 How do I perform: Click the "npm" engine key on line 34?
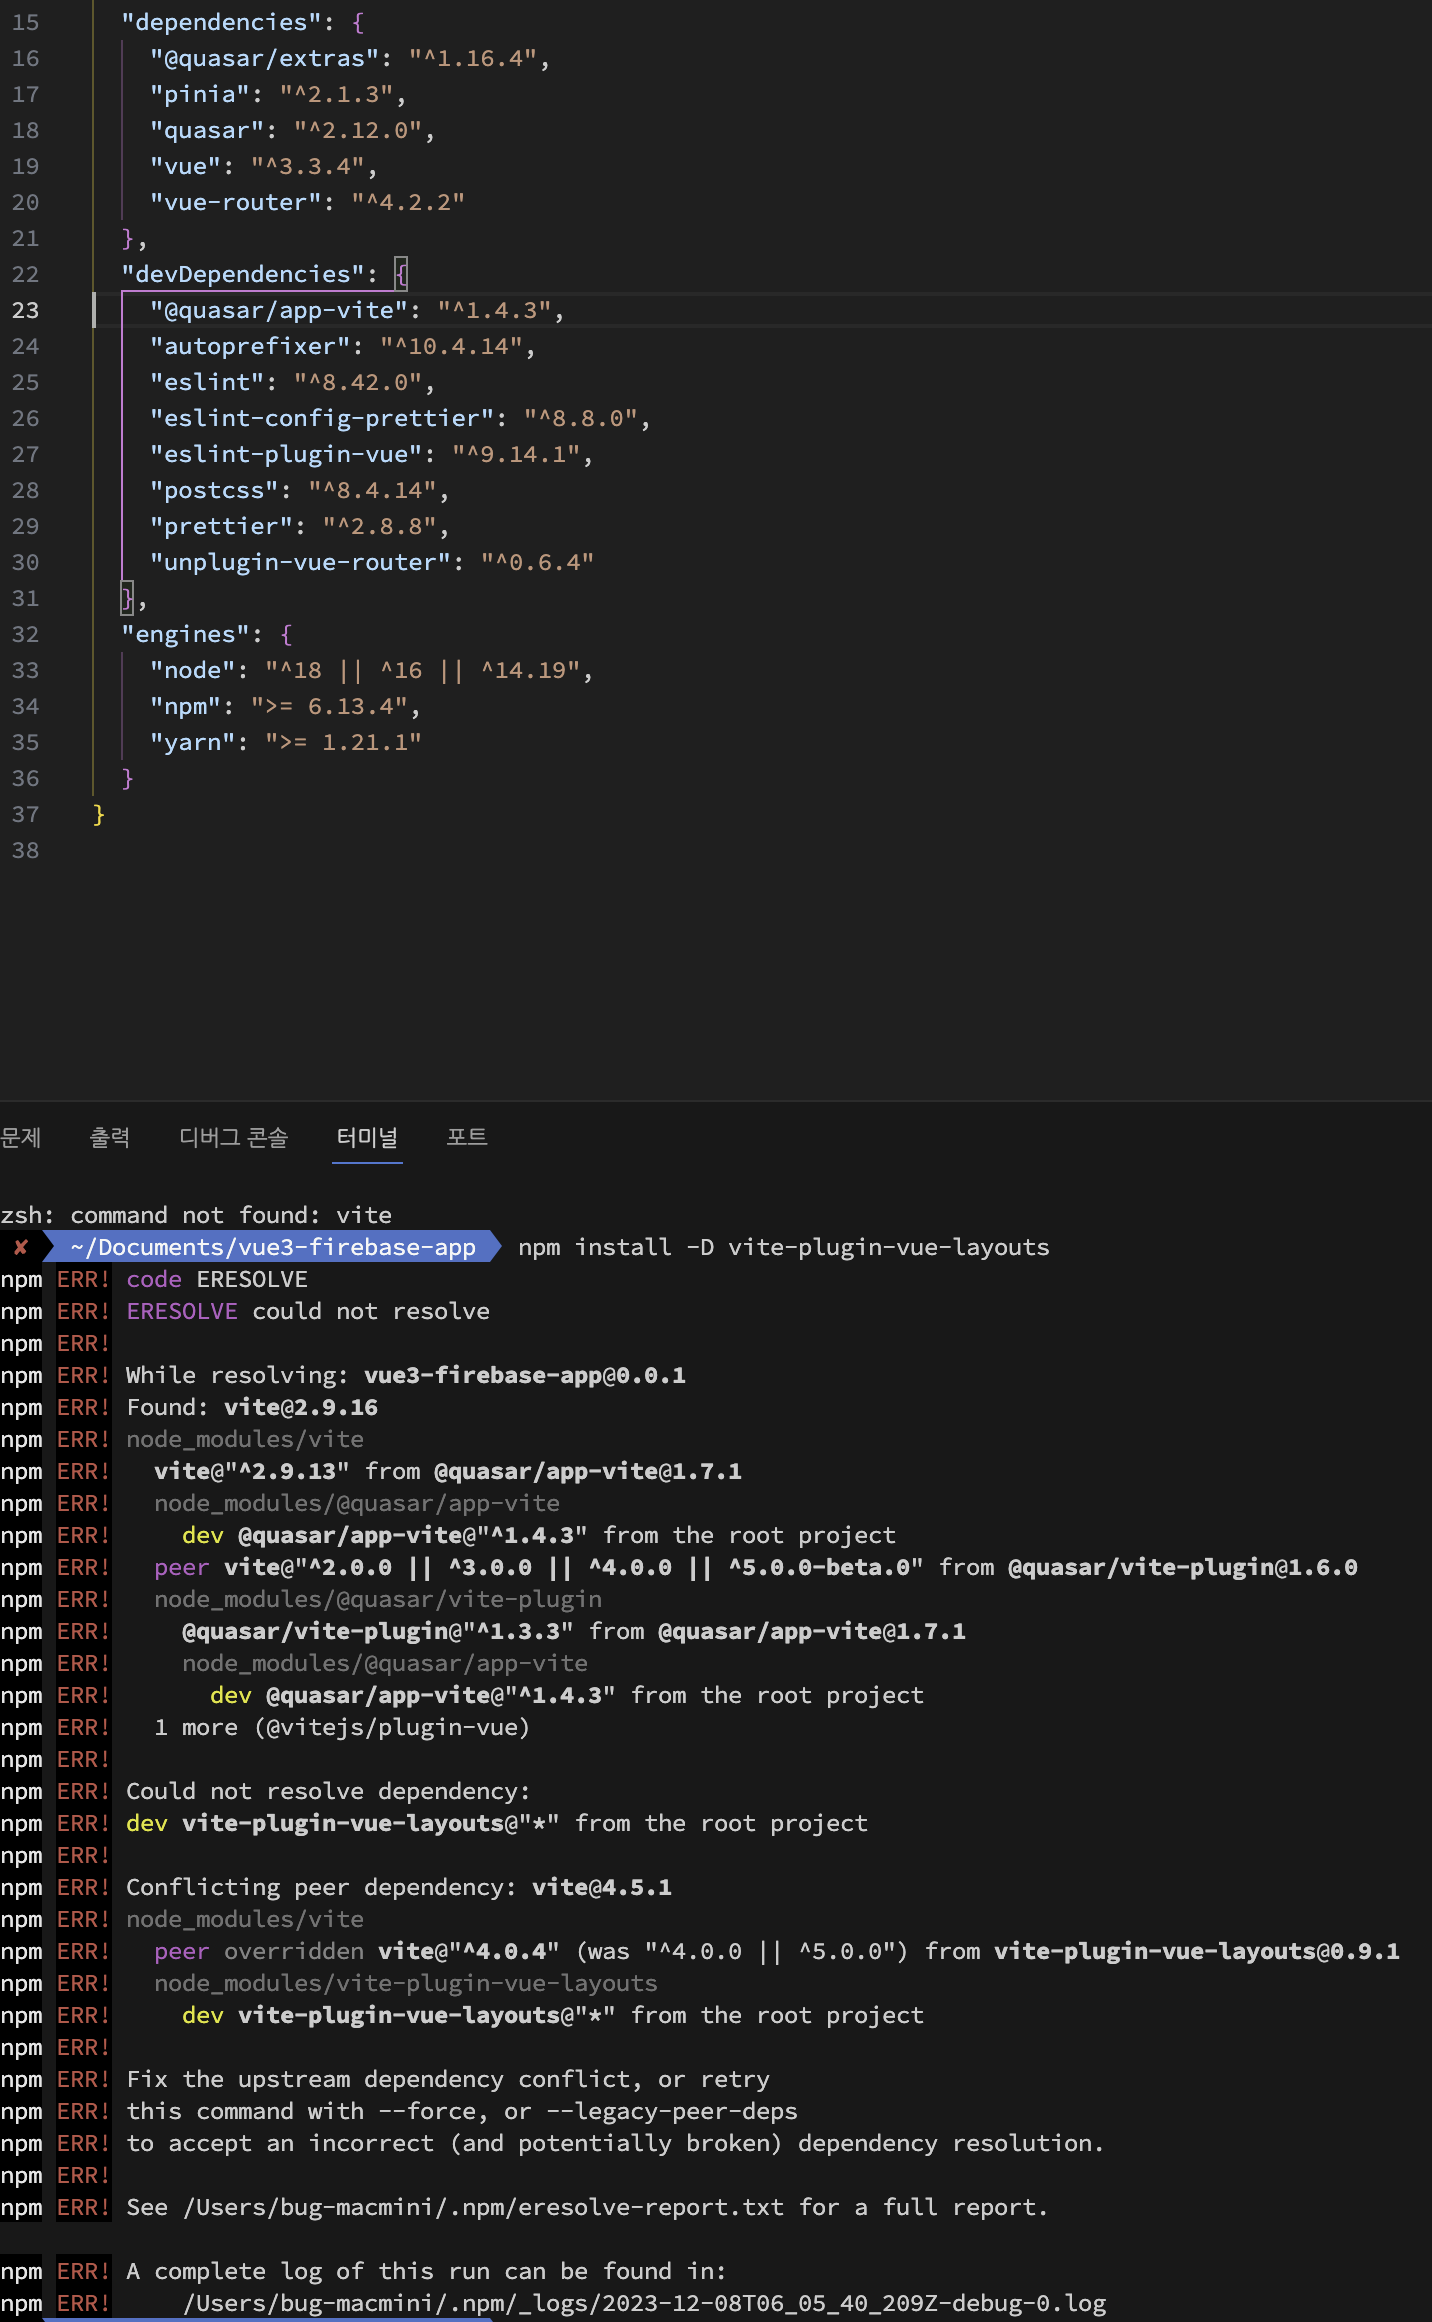tap(185, 706)
